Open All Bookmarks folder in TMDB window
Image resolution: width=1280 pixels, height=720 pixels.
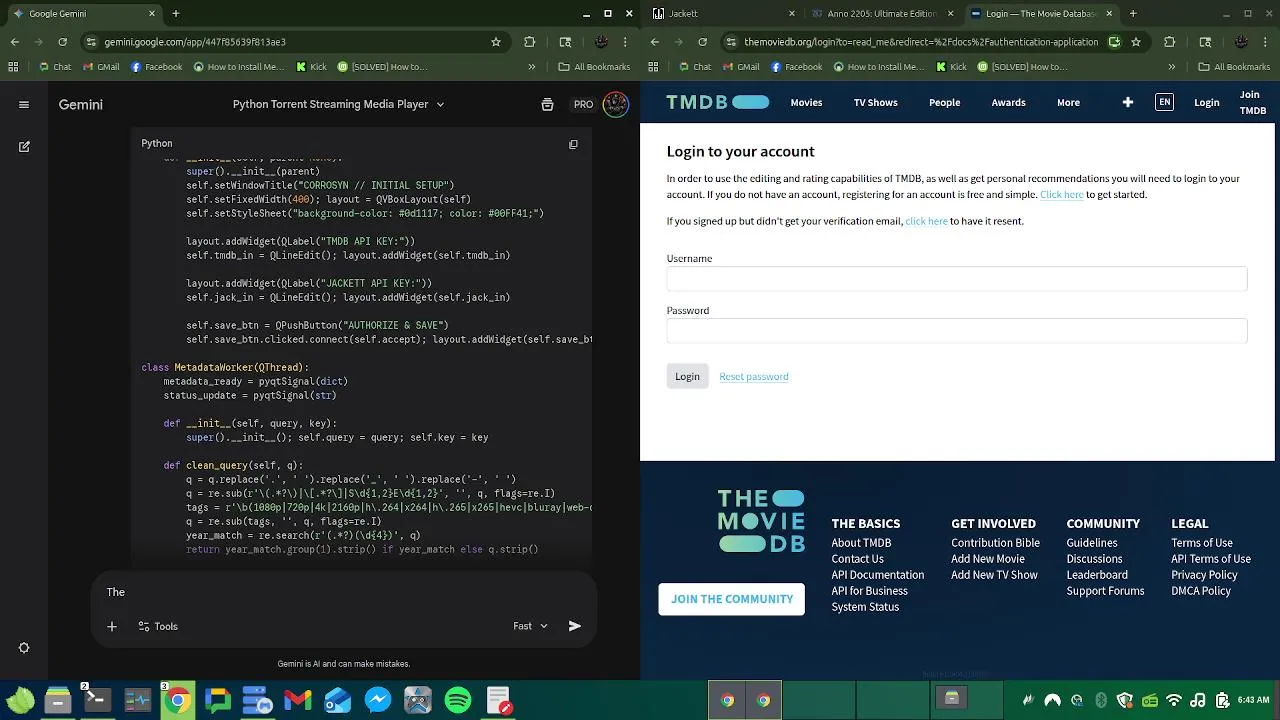[1233, 67]
